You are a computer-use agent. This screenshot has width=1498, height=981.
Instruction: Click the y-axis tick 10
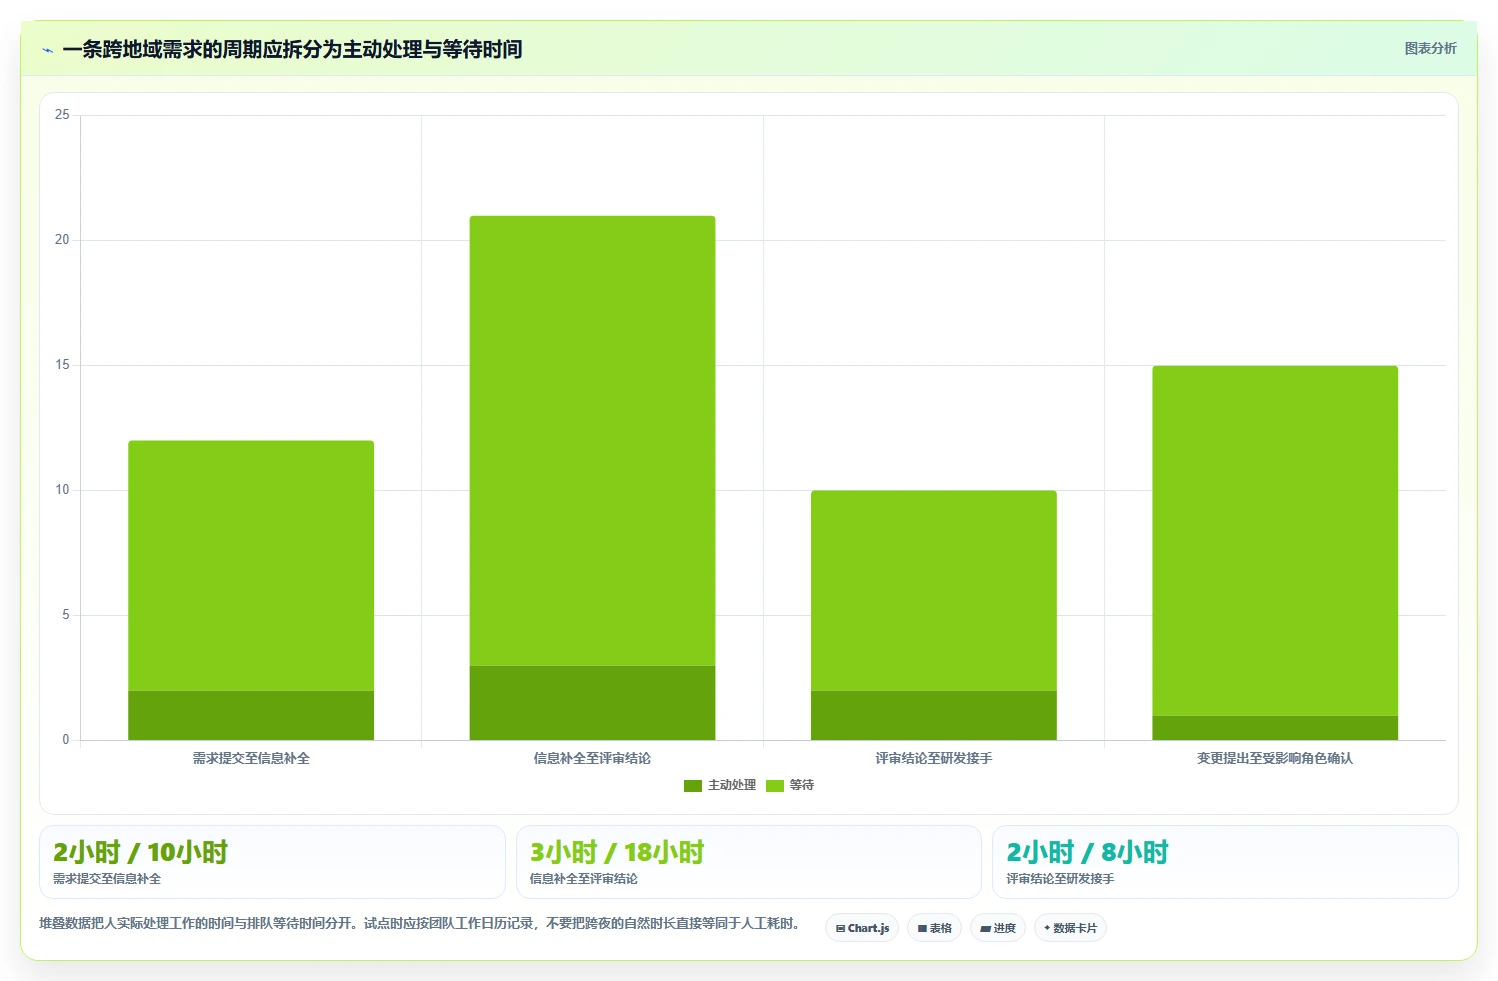tap(62, 490)
